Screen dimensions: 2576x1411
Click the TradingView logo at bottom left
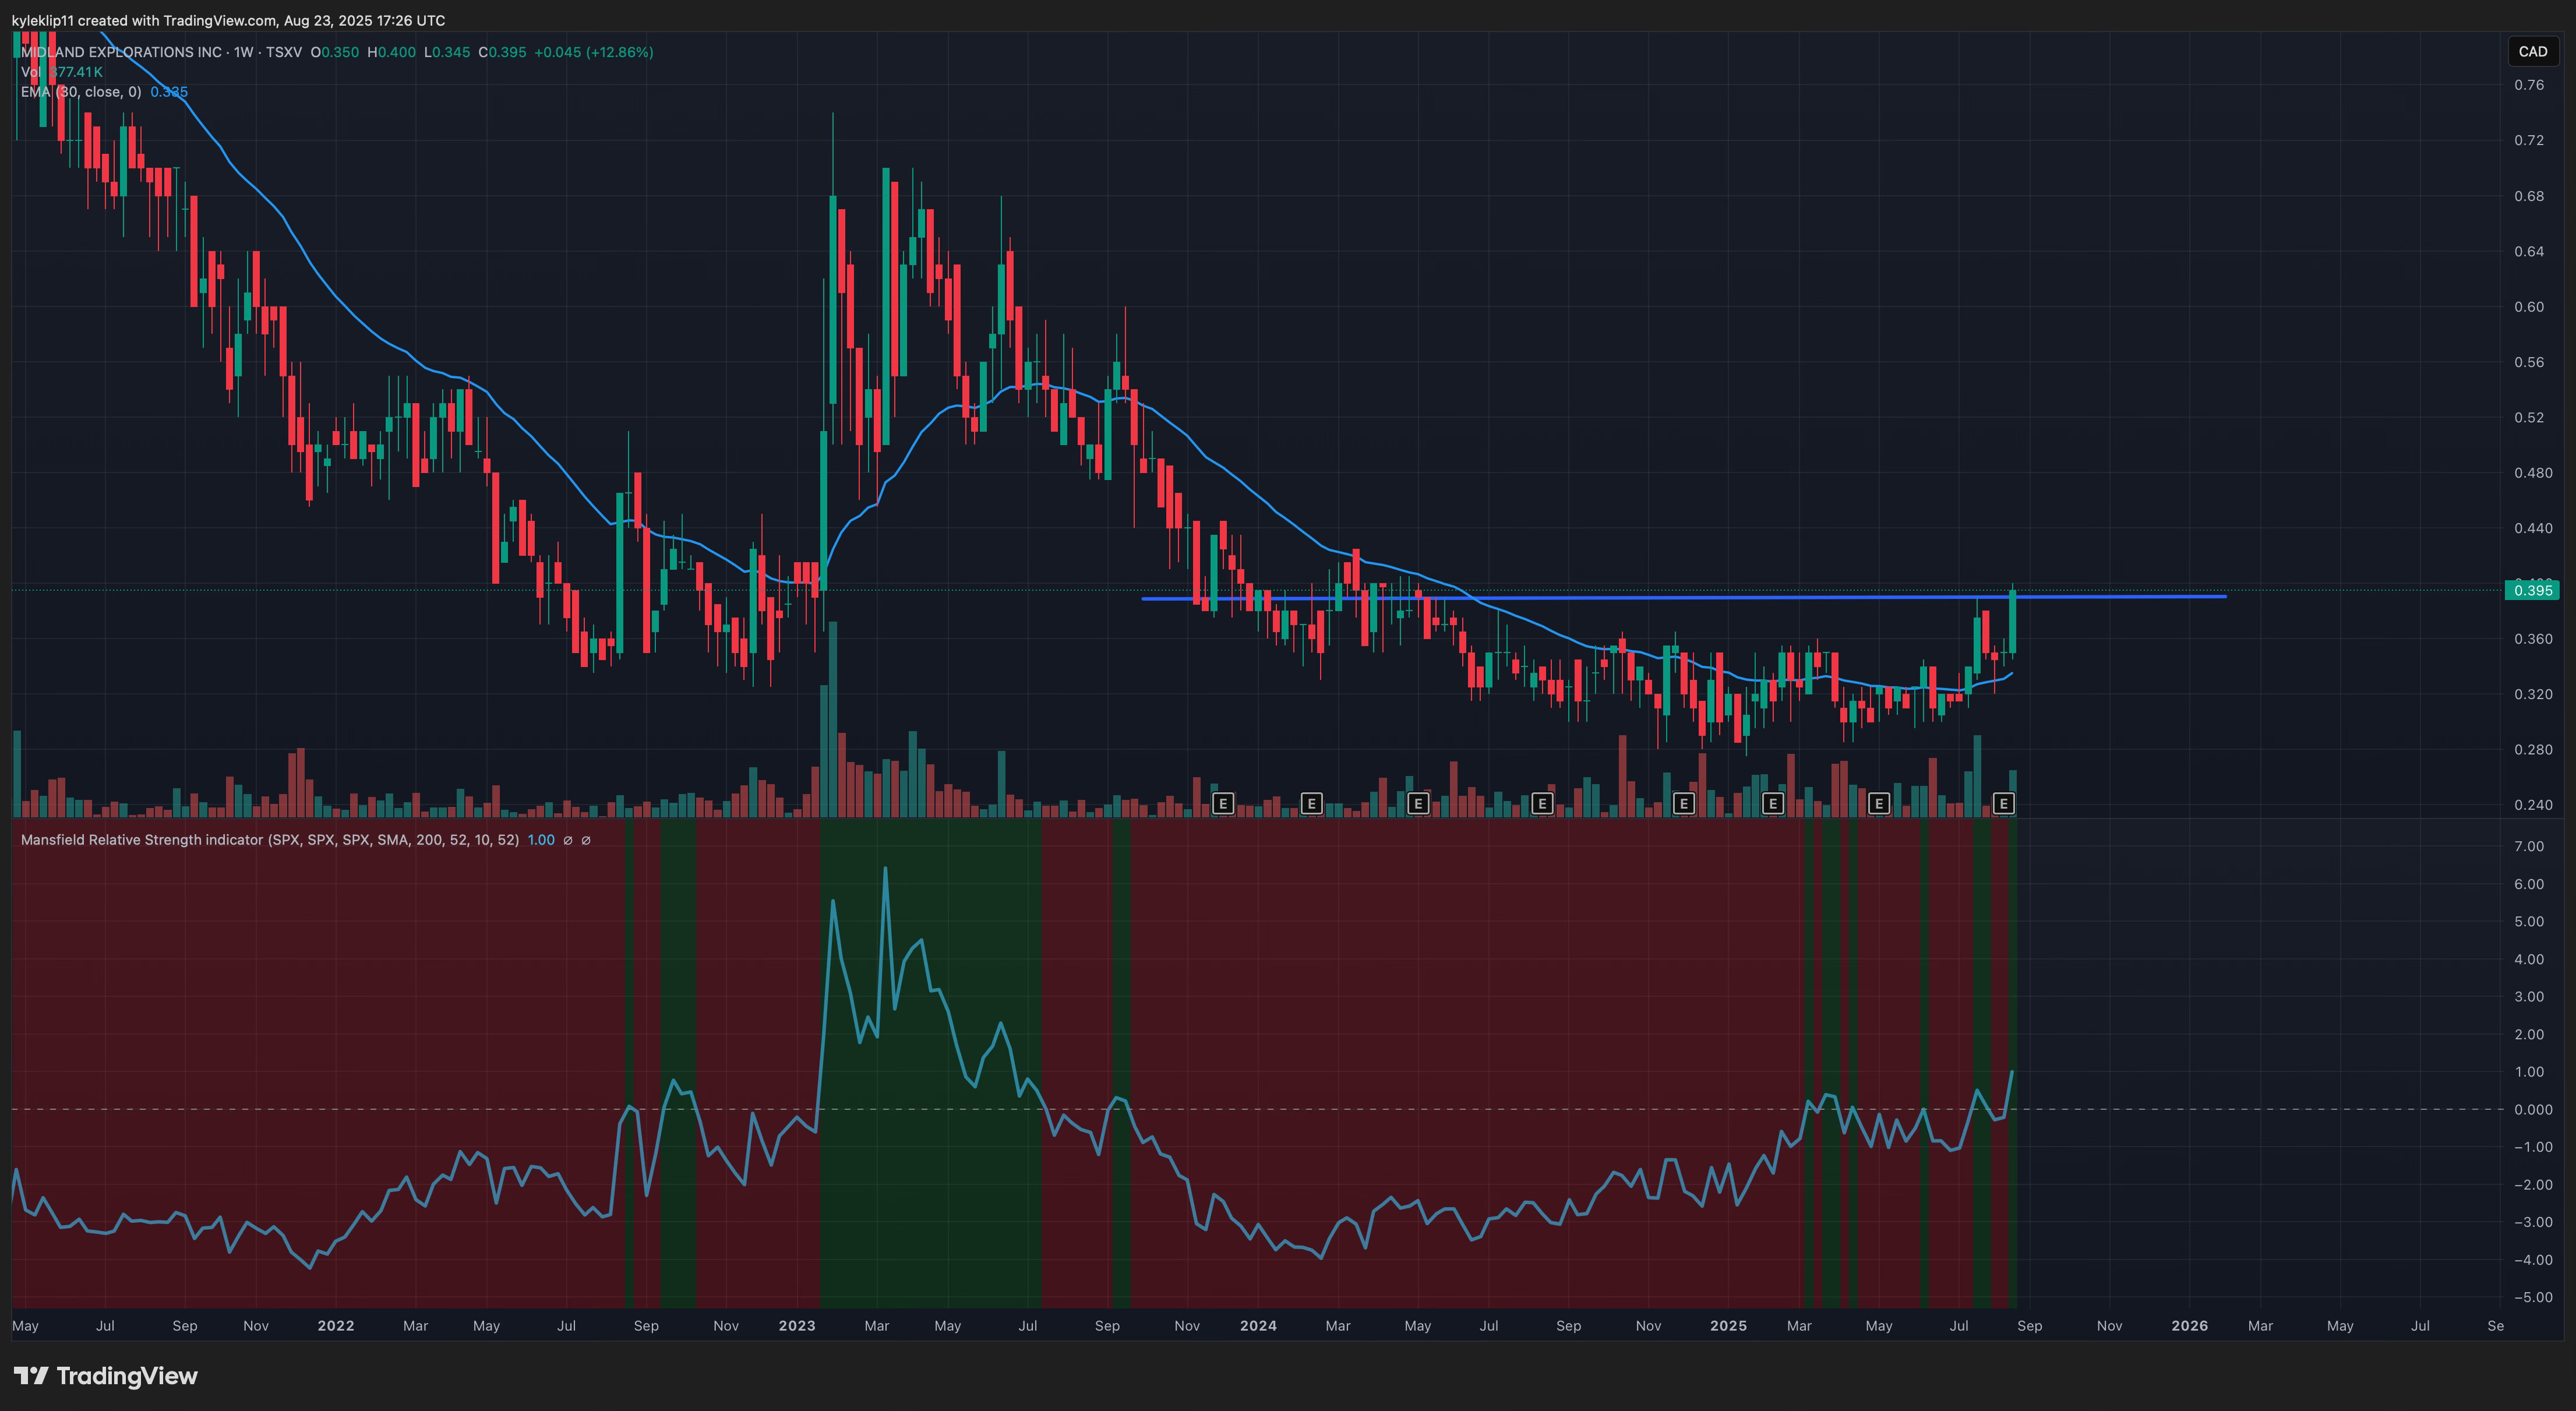coord(105,1376)
